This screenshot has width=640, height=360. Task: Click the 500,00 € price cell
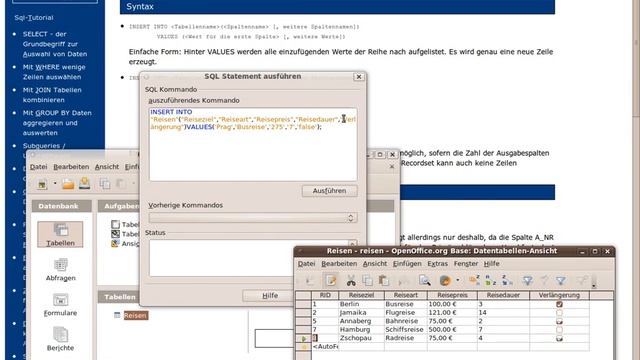452,329
